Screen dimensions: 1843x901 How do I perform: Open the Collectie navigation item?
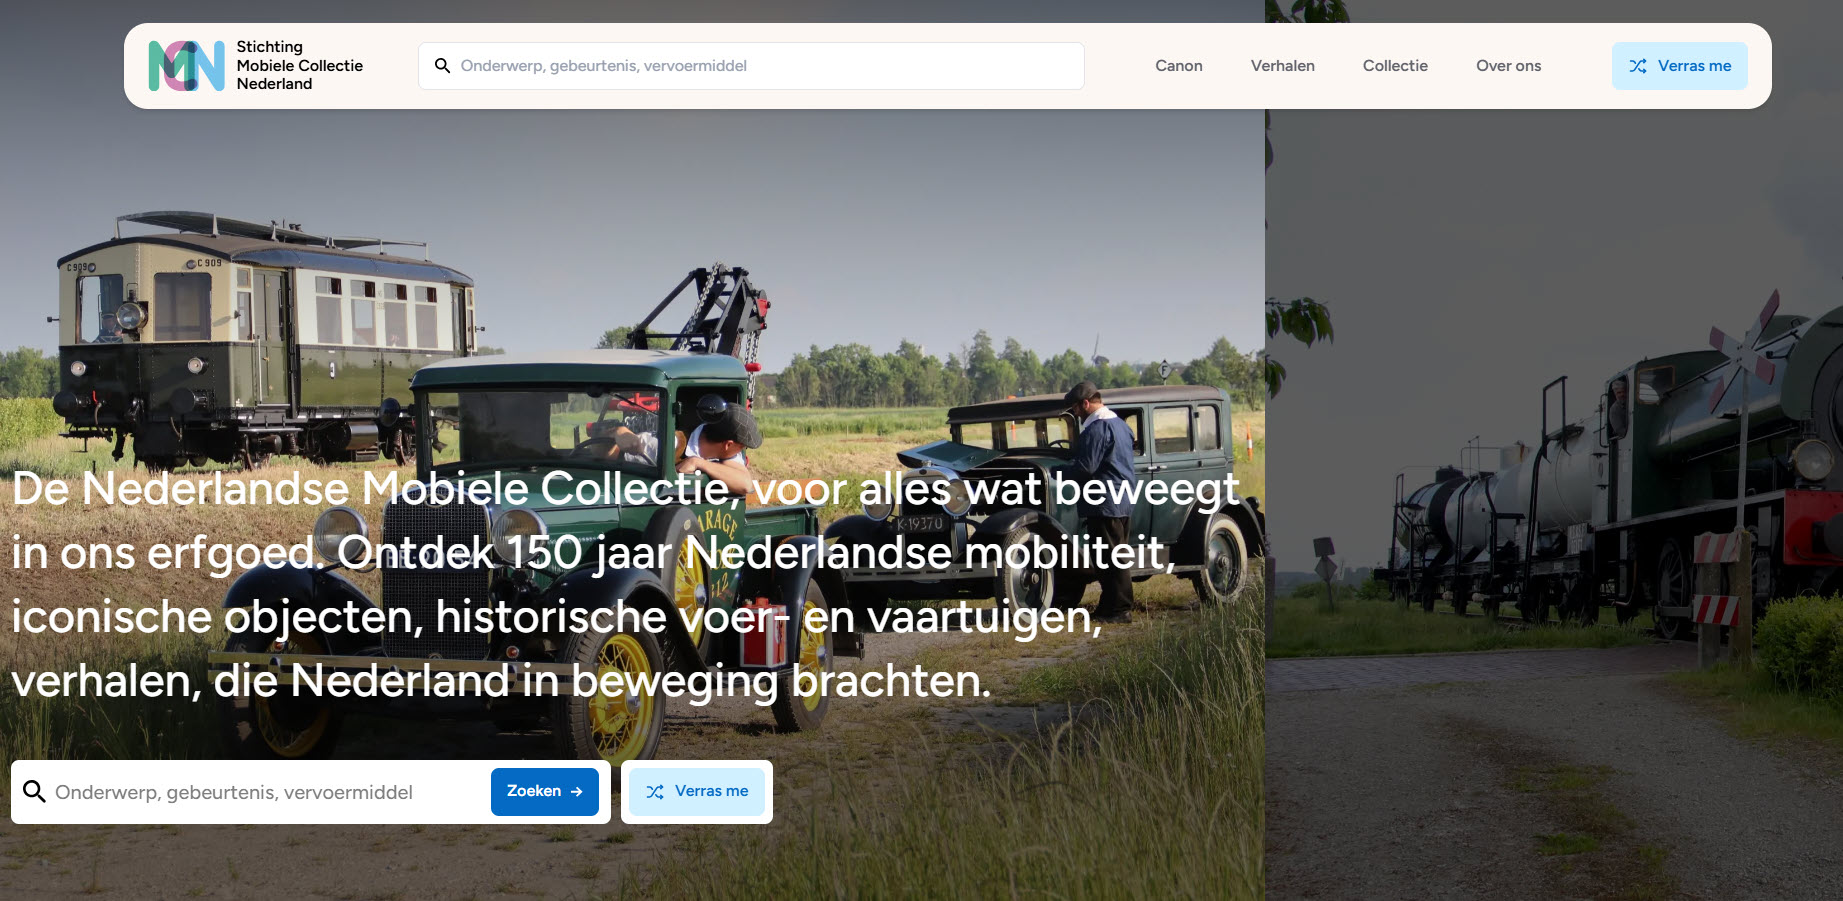tap(1395, 66)
